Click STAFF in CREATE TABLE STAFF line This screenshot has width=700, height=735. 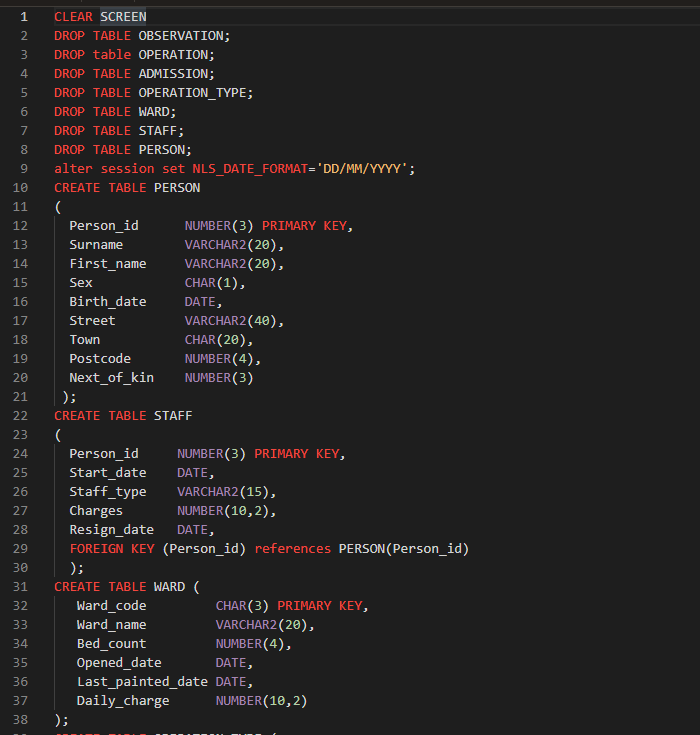coord(173,416)
